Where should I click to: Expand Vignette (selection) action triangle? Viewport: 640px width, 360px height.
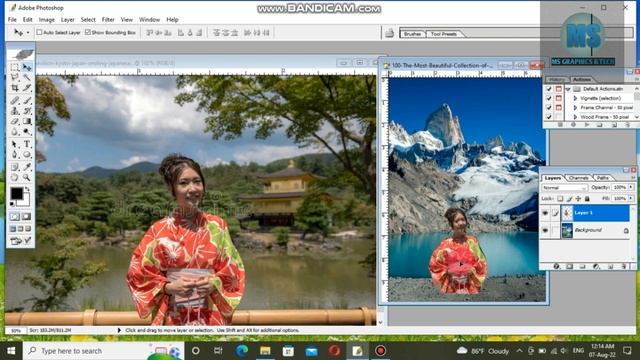click(x=575, y=98)
